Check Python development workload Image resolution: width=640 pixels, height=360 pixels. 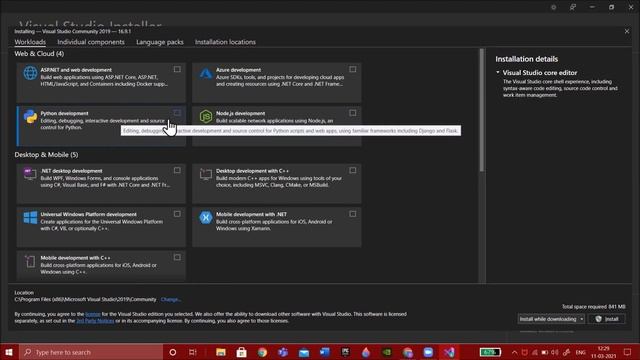(x=177, y=113)
